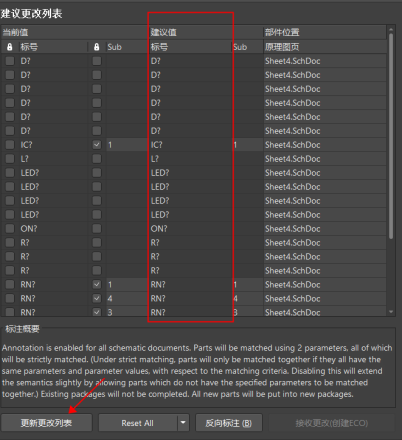
Task: Click the lock icon beside Sub header
Action: pos(97,47)
